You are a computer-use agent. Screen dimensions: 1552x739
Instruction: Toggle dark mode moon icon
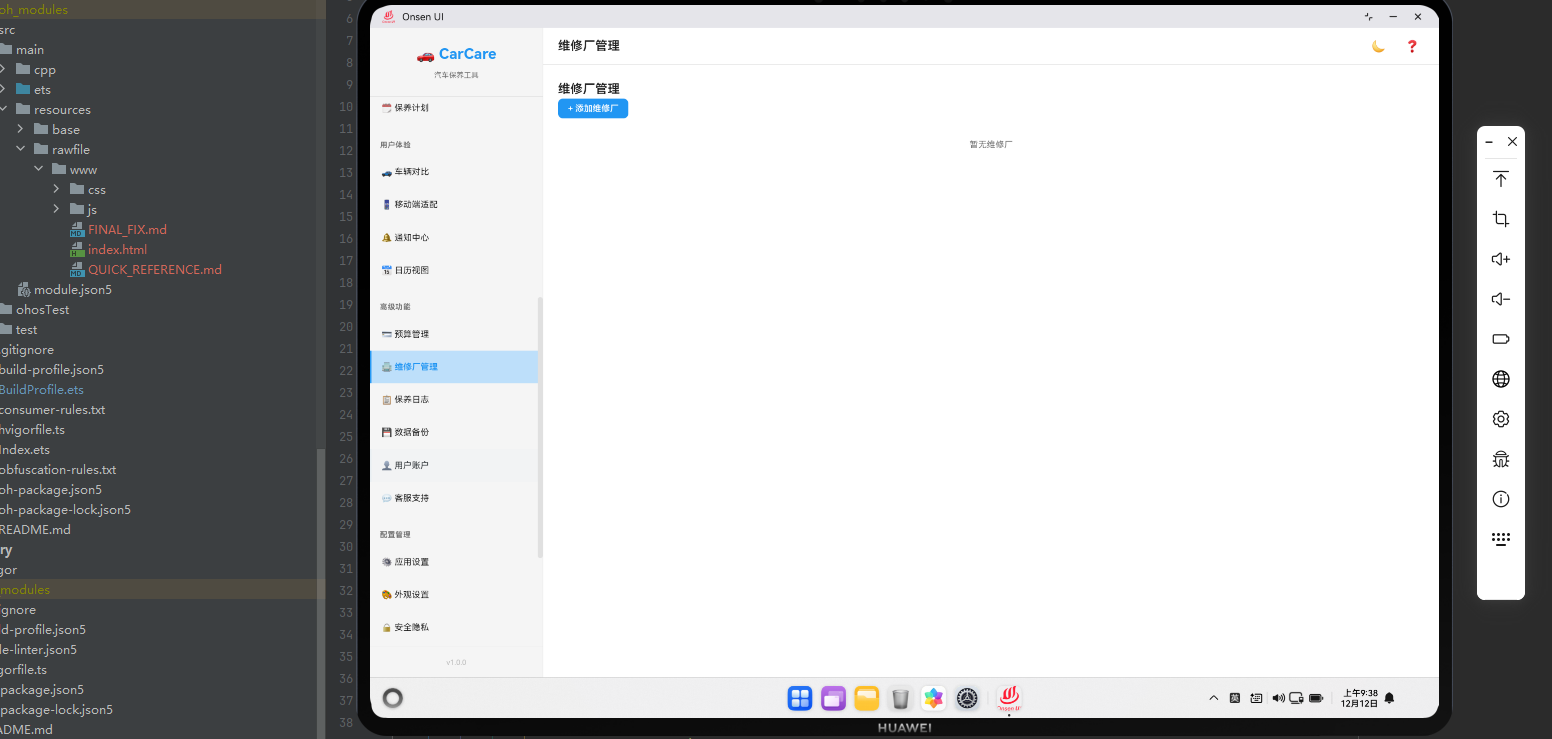click(x=1378, y=46)
